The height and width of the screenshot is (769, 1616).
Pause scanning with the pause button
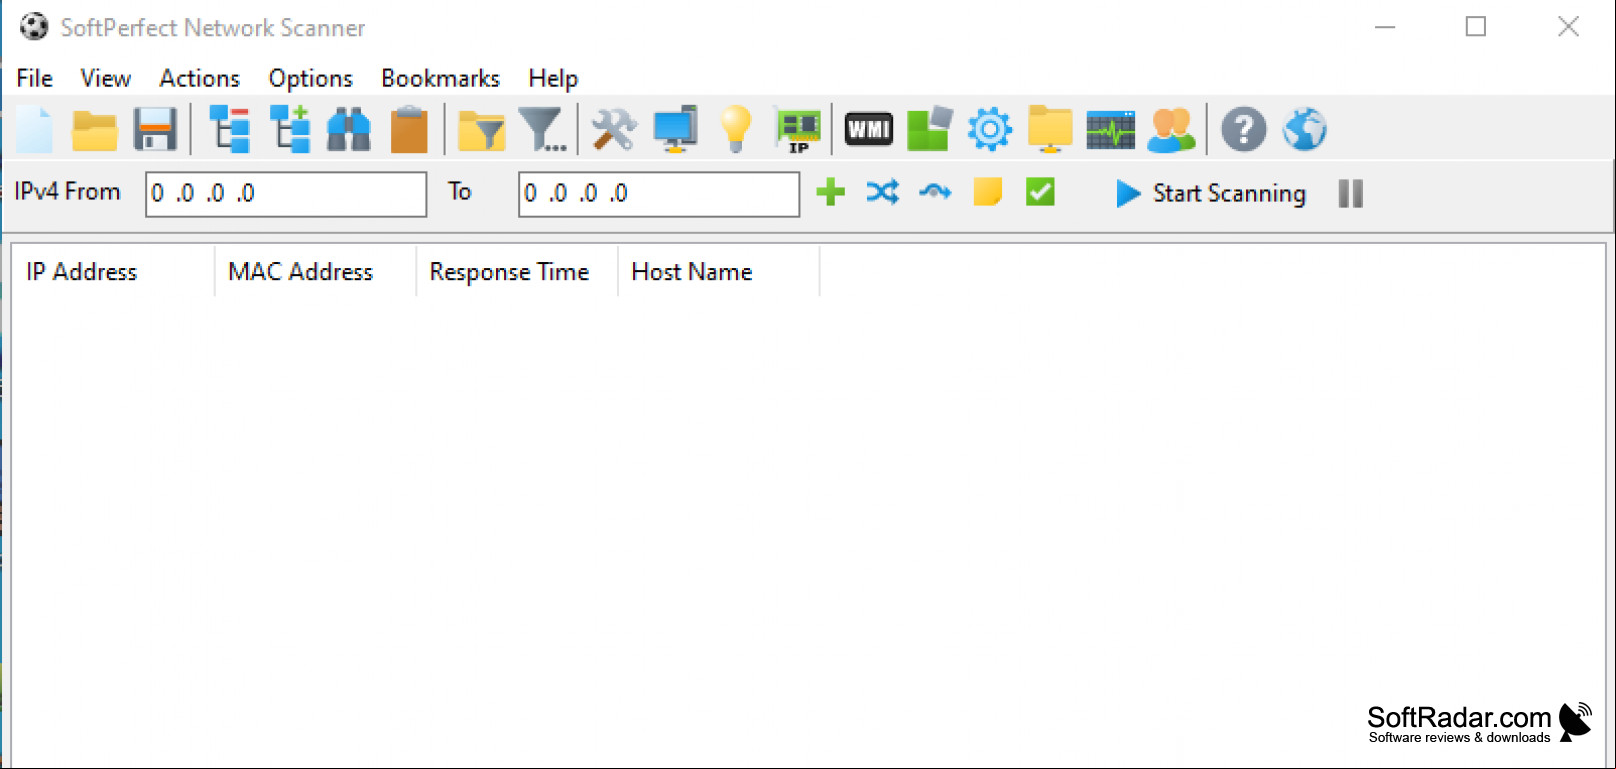1350,193
